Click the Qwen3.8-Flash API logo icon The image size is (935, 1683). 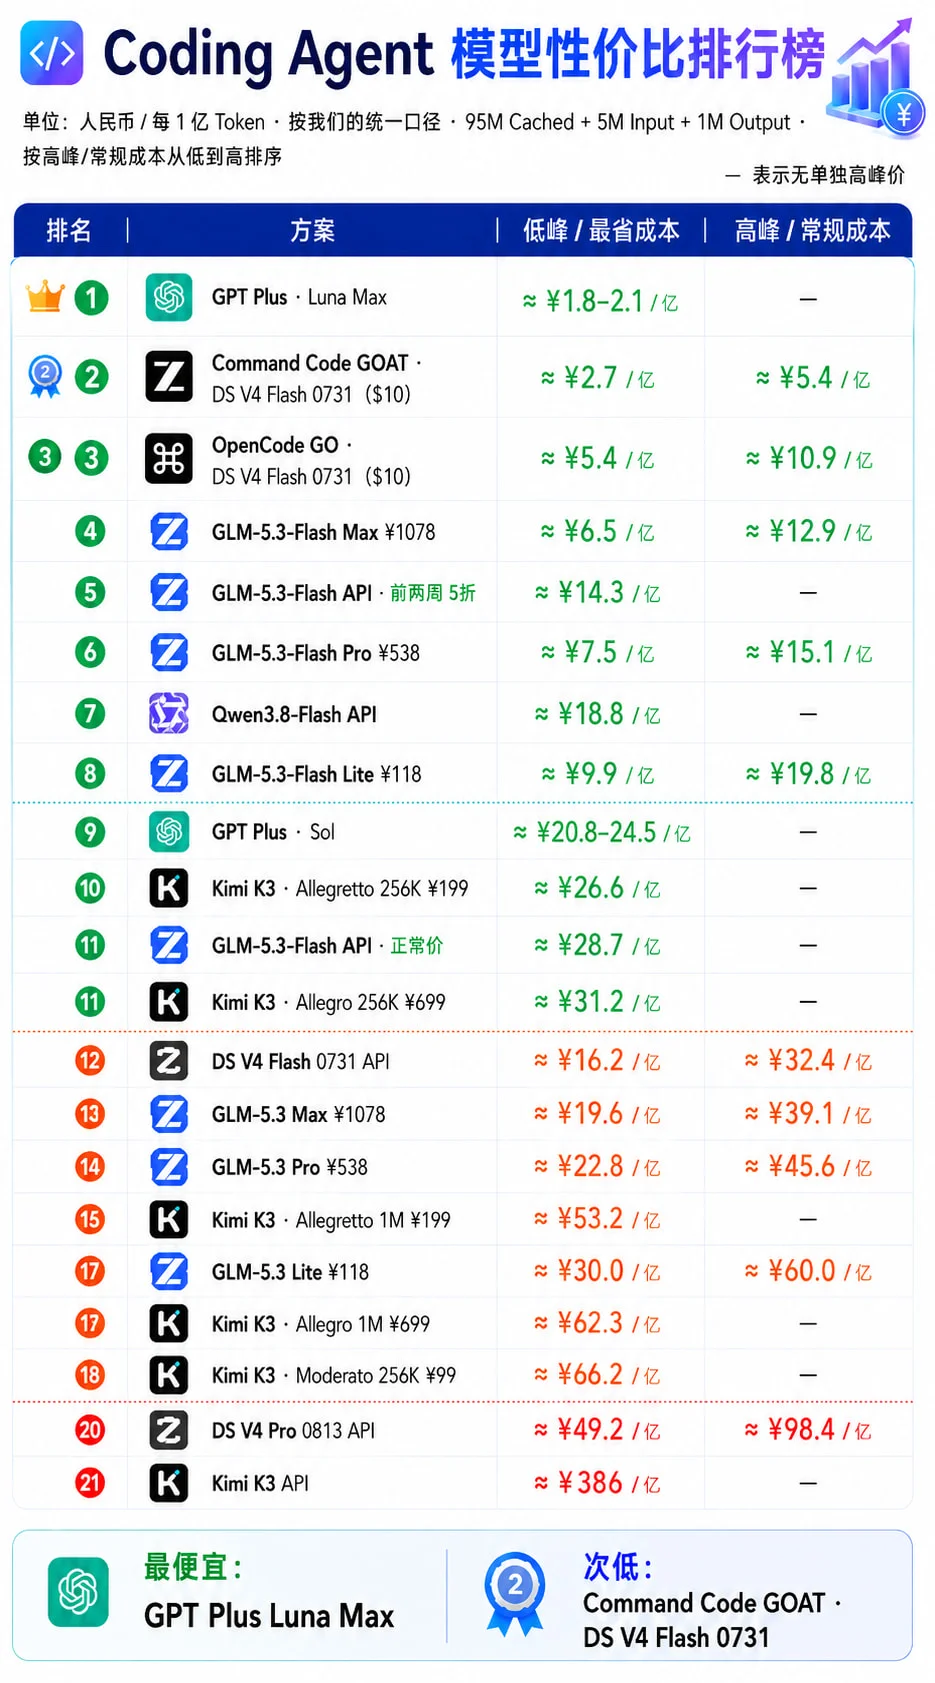pyautogui.click(x=169, y=714)
